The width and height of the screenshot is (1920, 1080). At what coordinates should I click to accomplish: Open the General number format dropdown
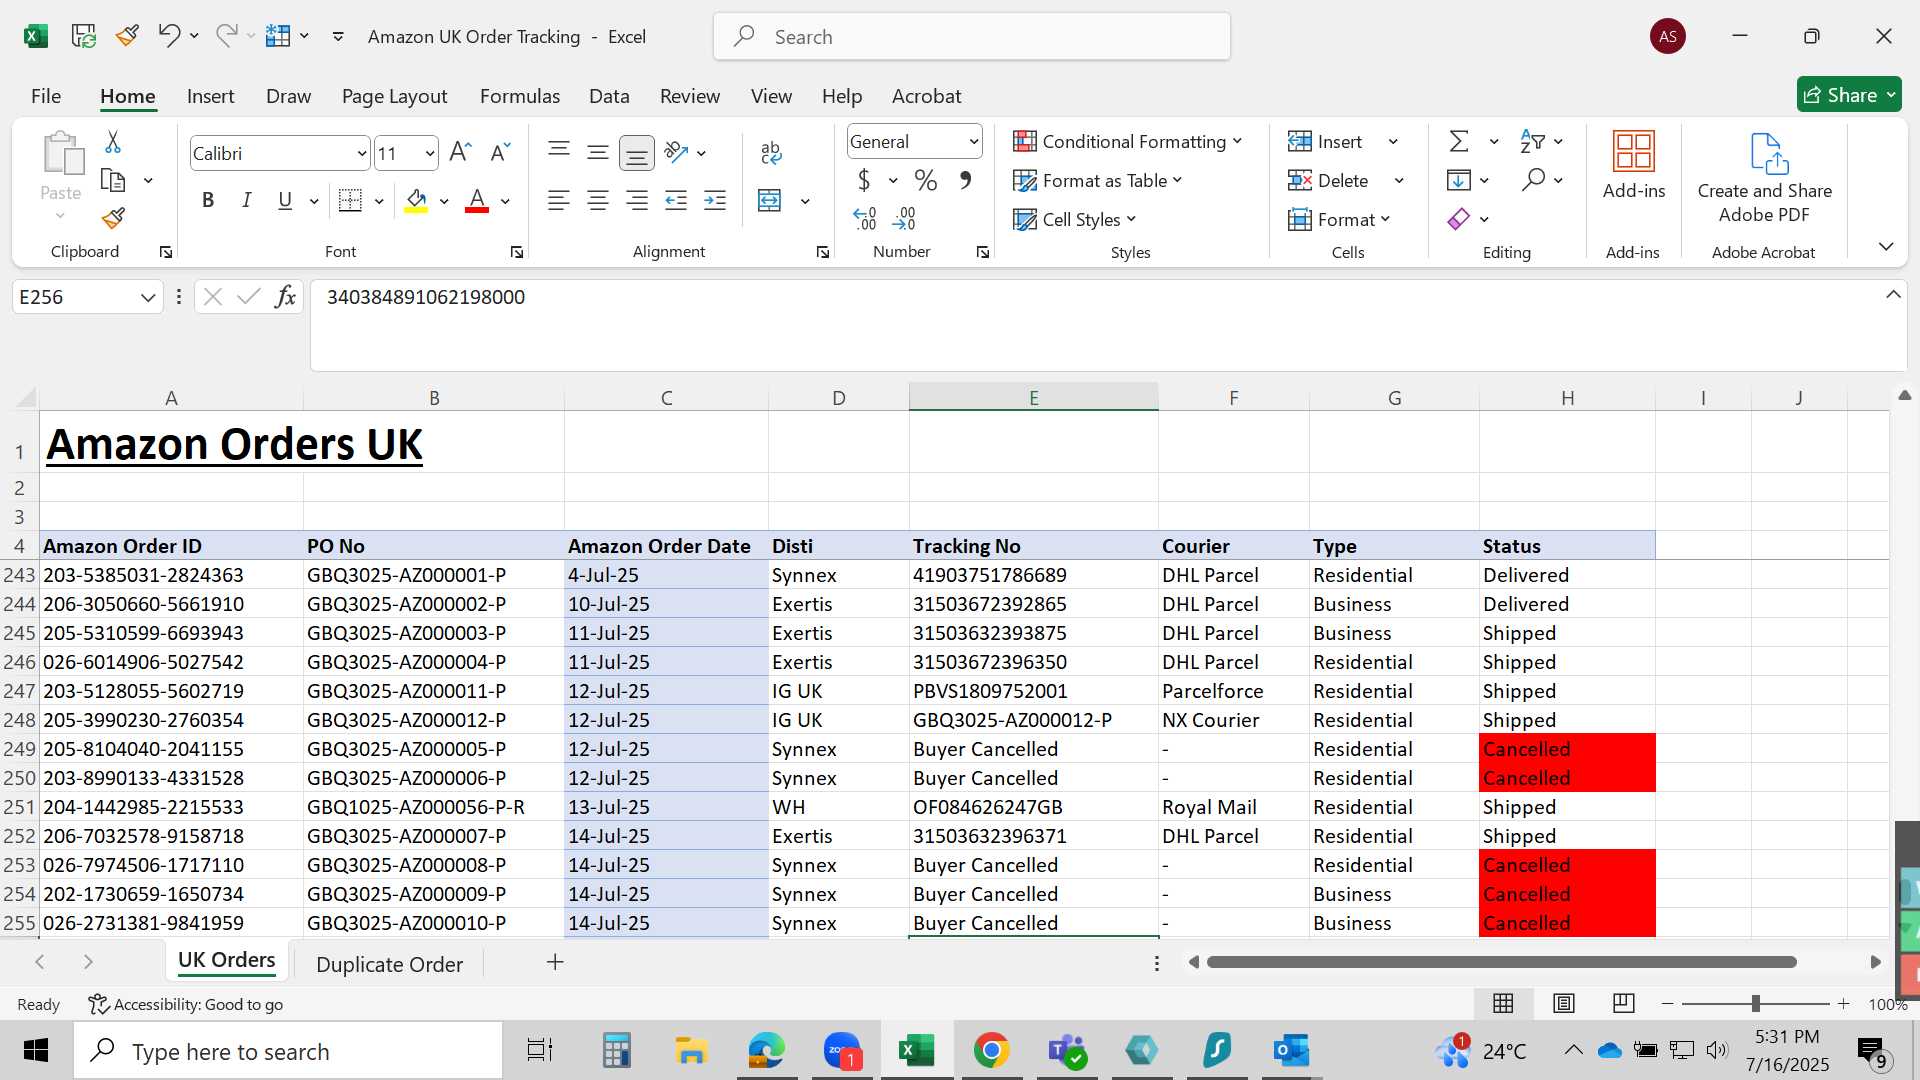click(973, 142)
